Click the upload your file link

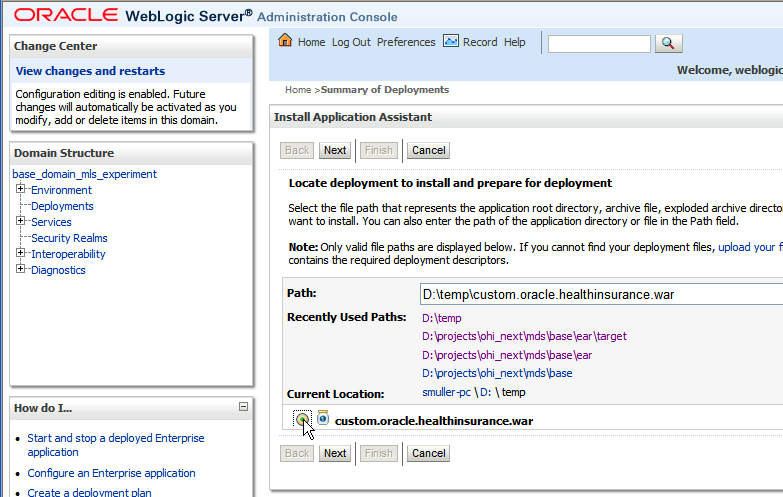click(750, 247)
